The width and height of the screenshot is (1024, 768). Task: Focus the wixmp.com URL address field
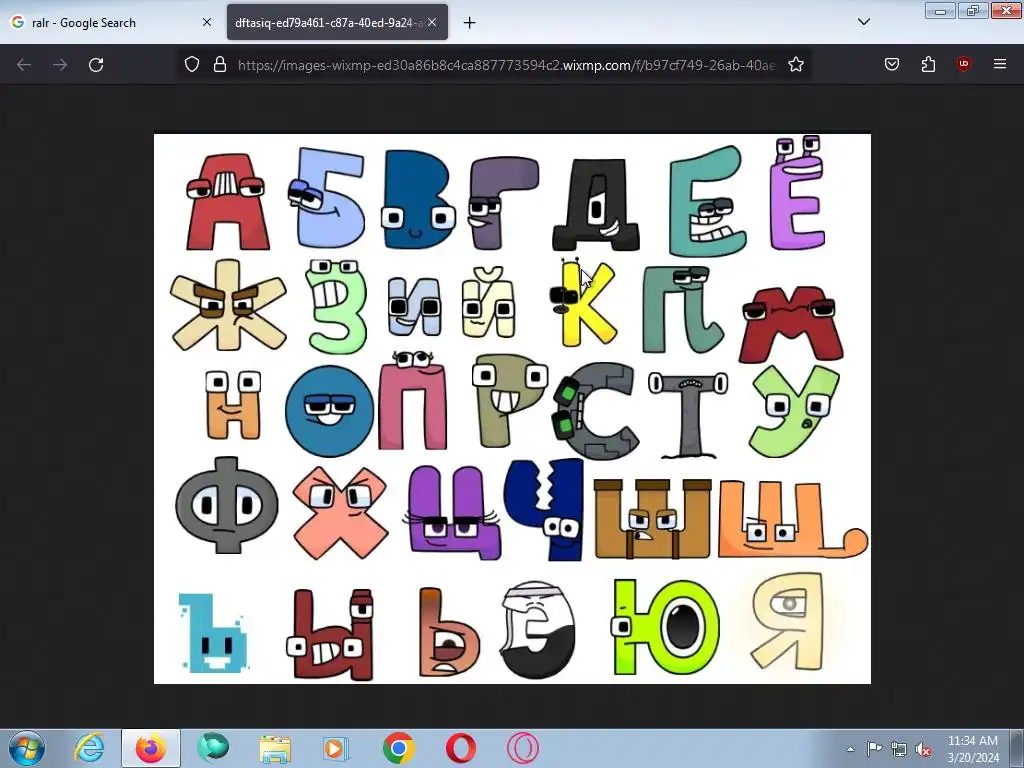(506, 65)
